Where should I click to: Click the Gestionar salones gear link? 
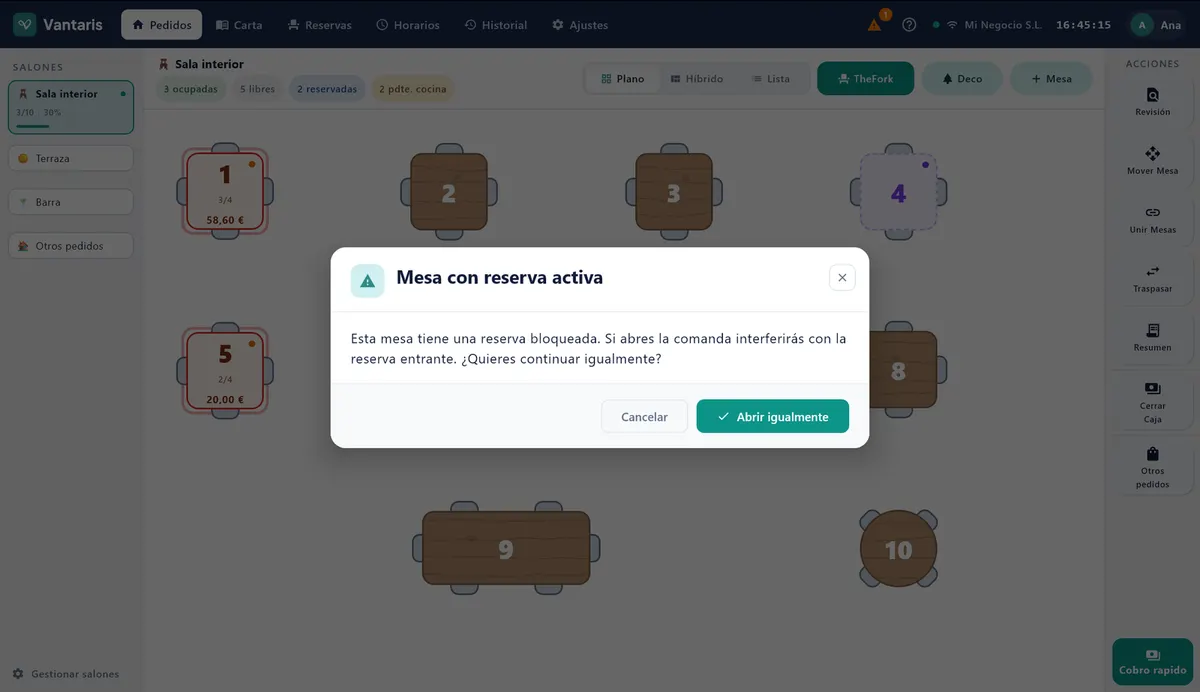pos(66,674)
